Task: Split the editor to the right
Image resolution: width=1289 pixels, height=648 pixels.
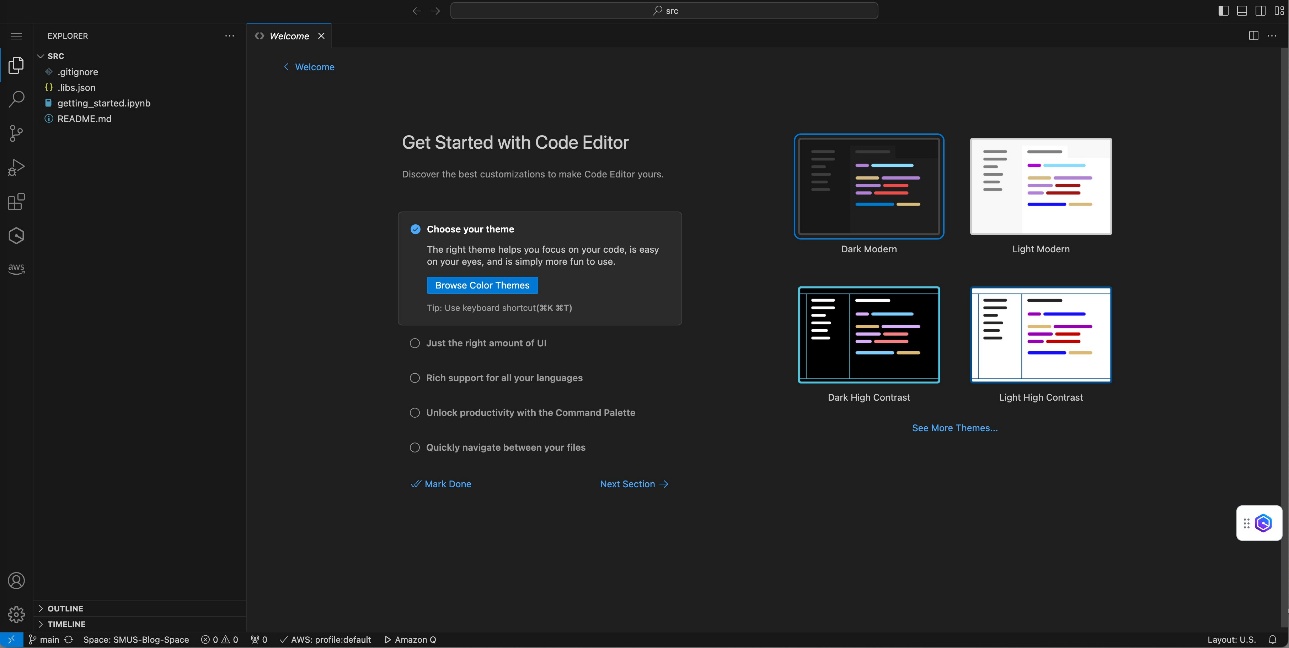Action: point(1254,36)
